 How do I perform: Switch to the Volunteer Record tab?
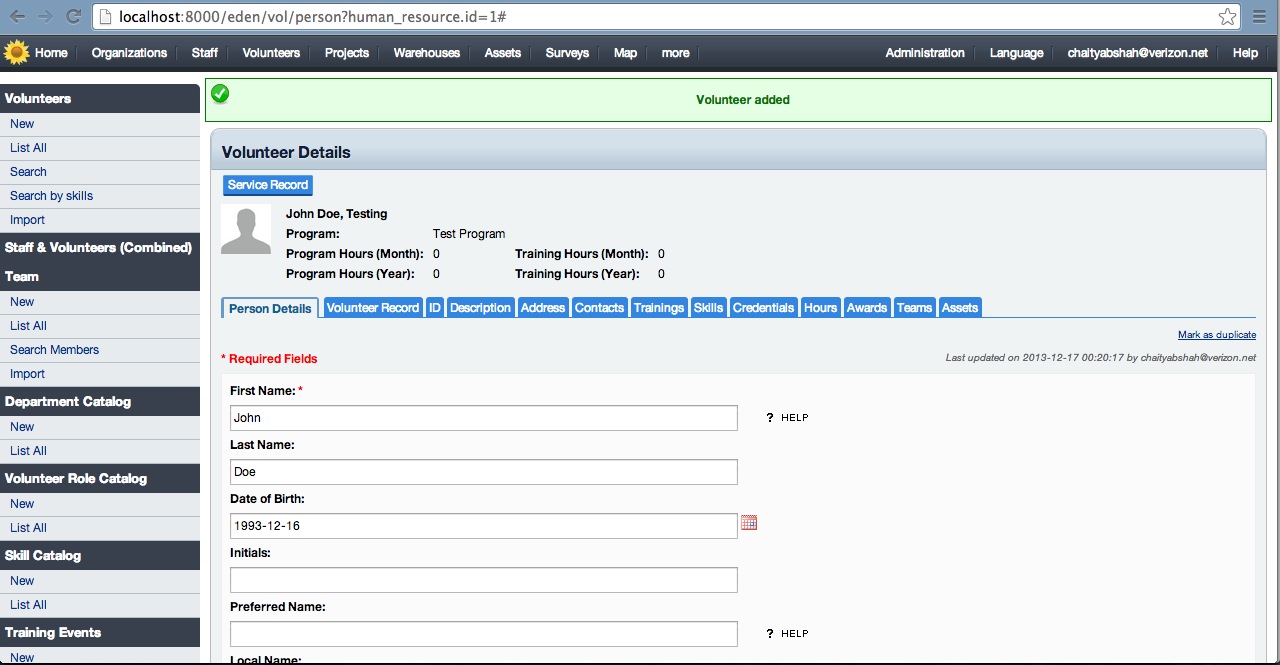click(372, 308)
